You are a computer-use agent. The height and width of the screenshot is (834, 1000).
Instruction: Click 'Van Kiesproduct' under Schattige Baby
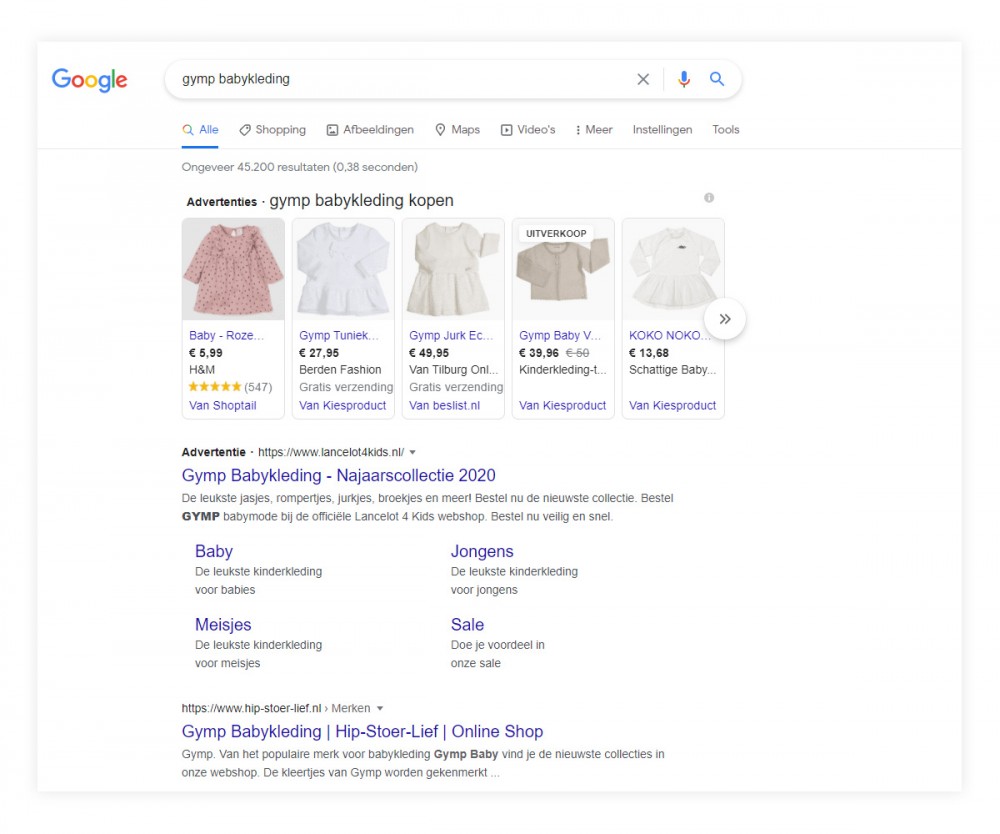point(672,406)
